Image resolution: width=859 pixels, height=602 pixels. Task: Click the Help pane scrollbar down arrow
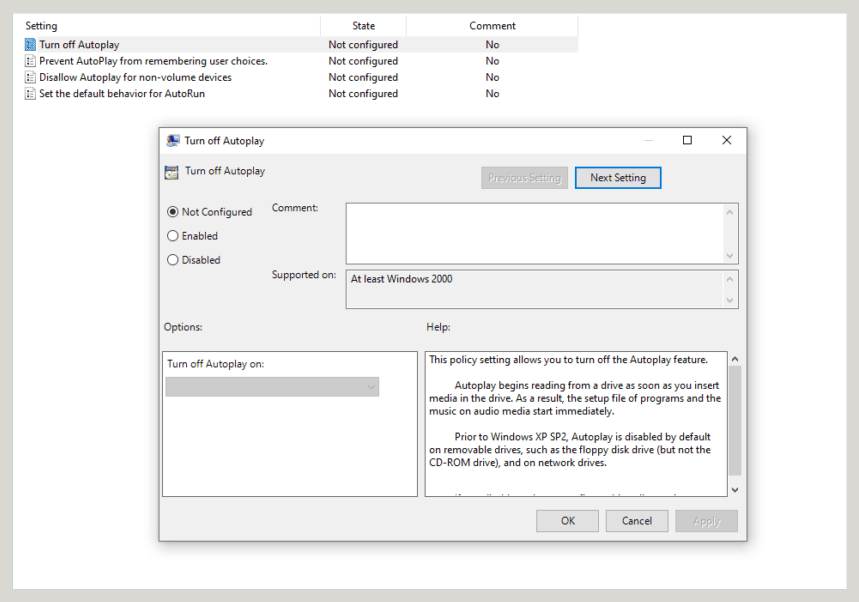click(734, 489)
